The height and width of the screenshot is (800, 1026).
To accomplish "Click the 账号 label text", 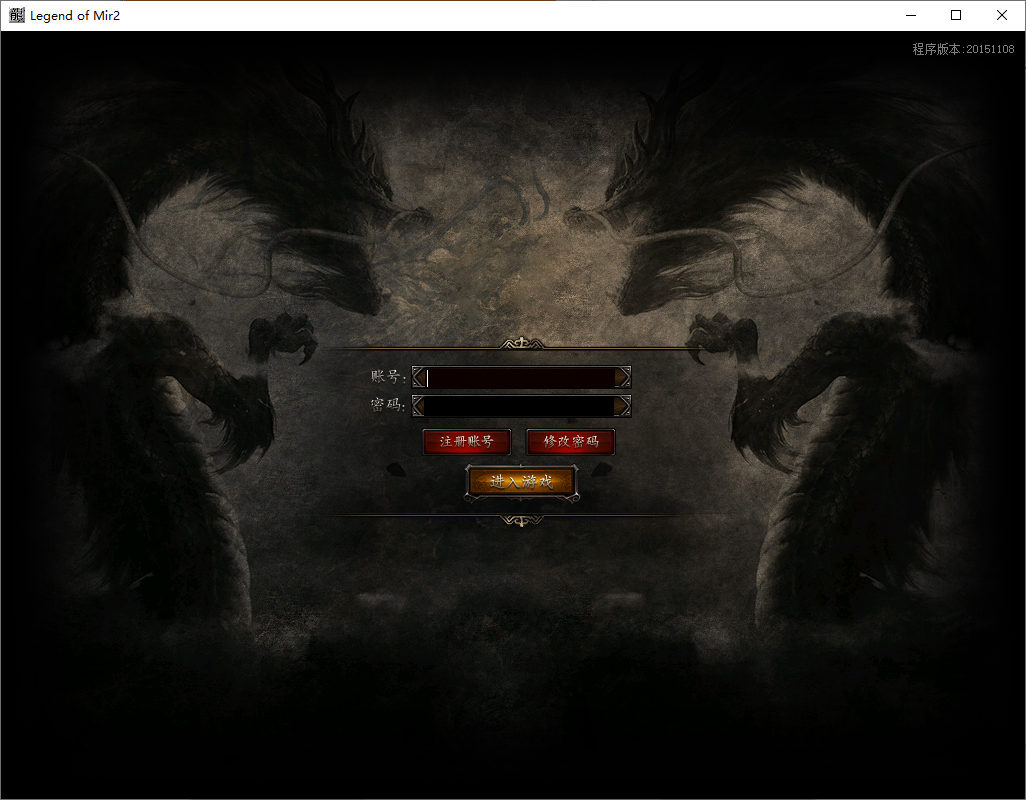I will point(387,377).
